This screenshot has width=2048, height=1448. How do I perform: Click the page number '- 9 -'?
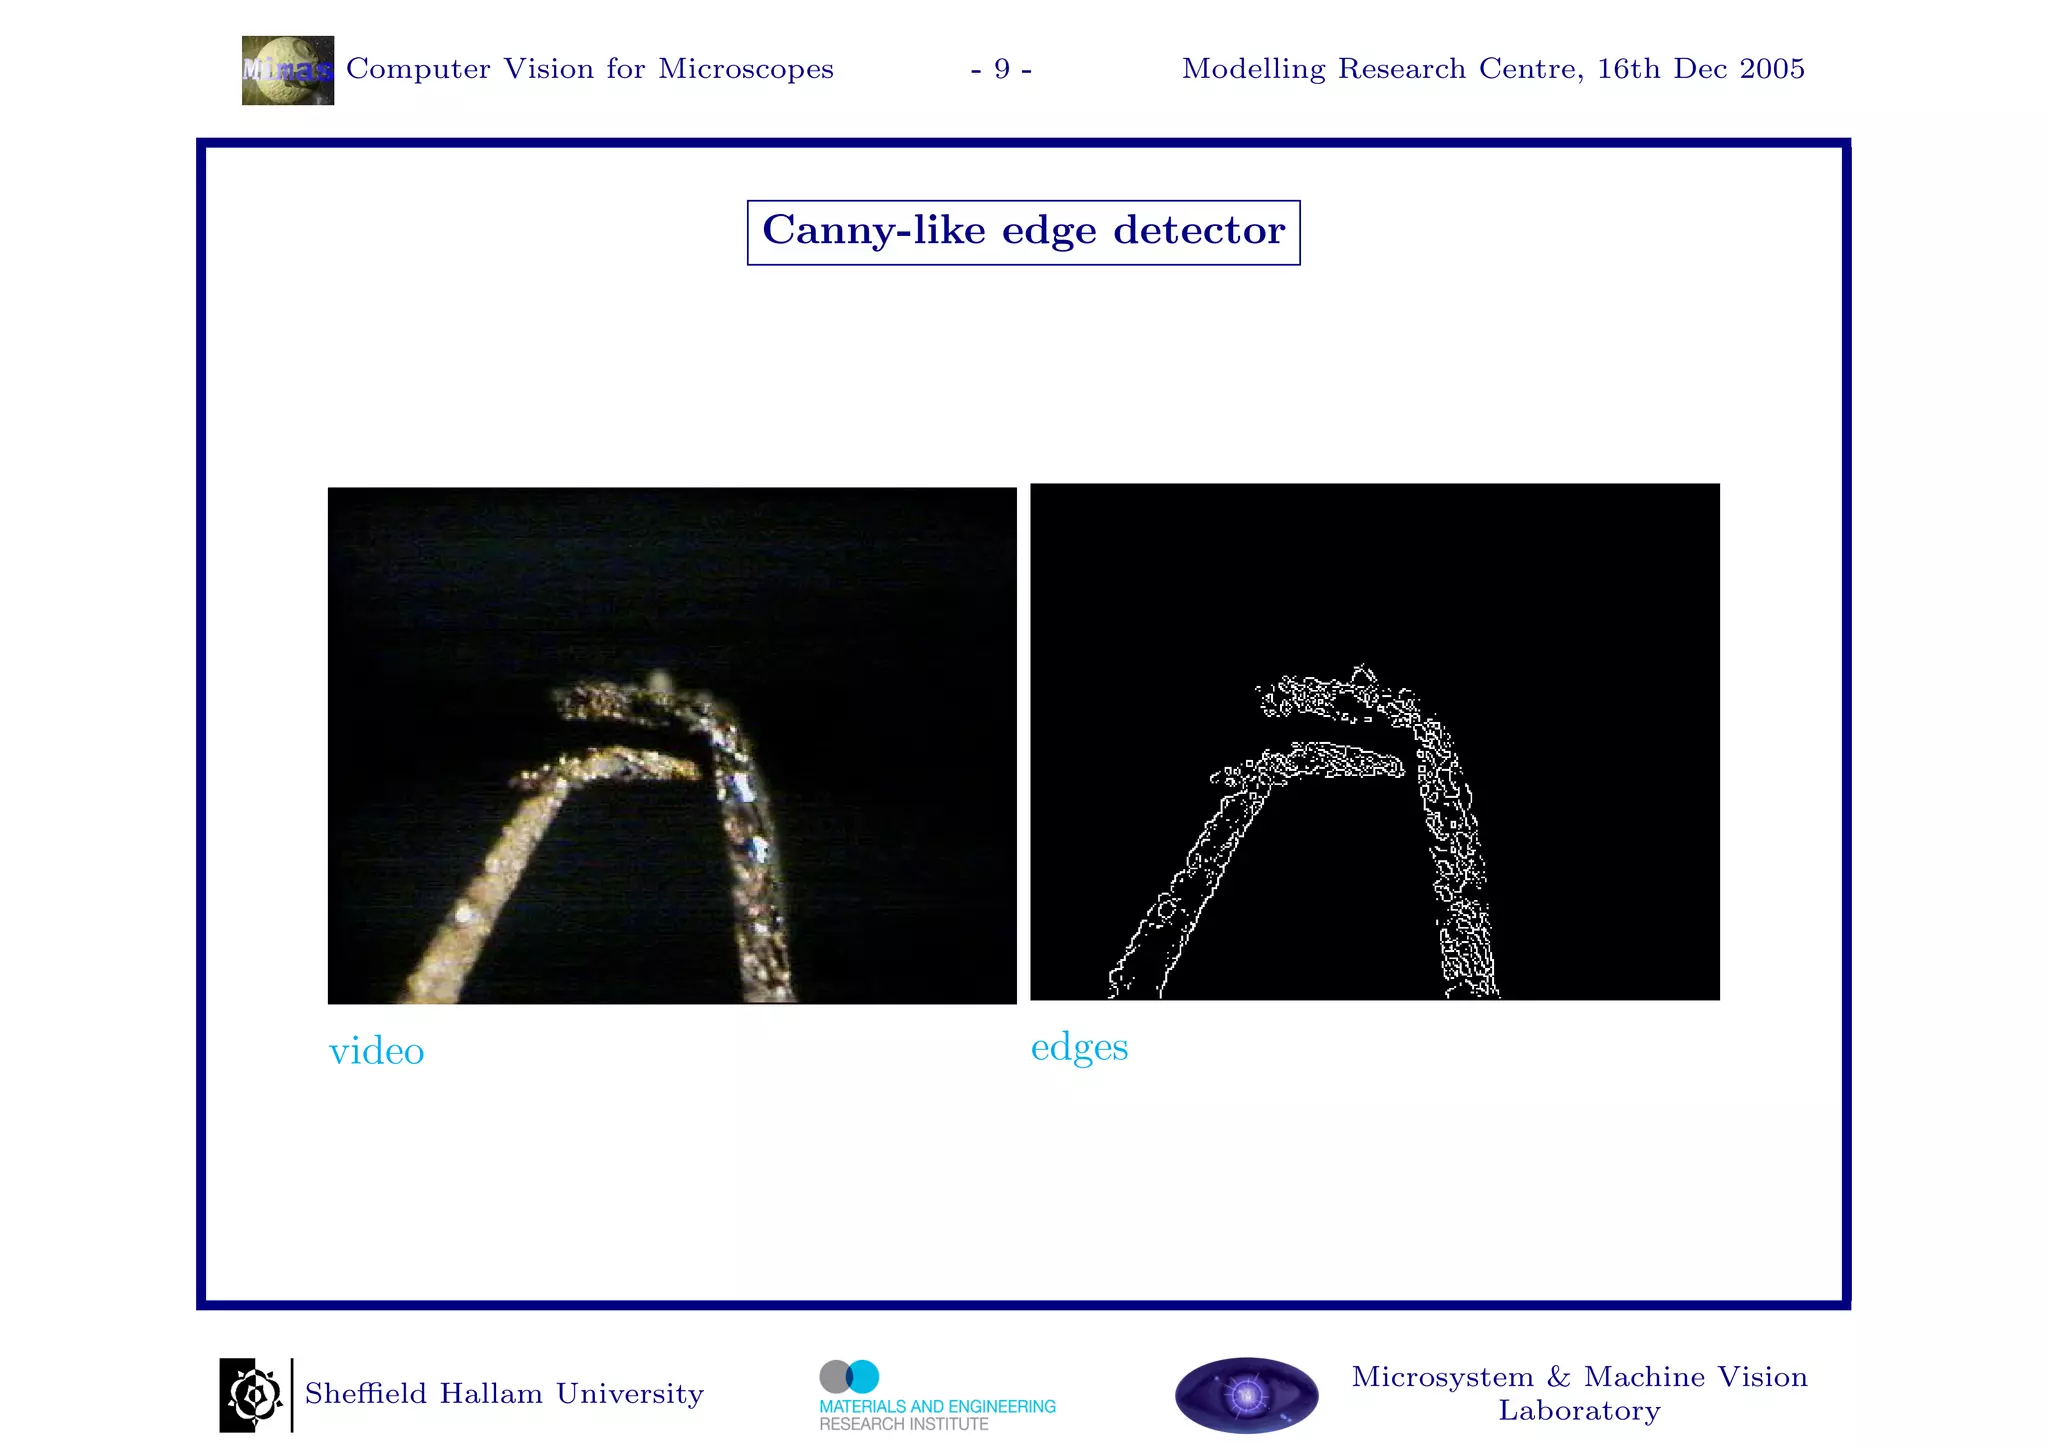point(1001,69)
